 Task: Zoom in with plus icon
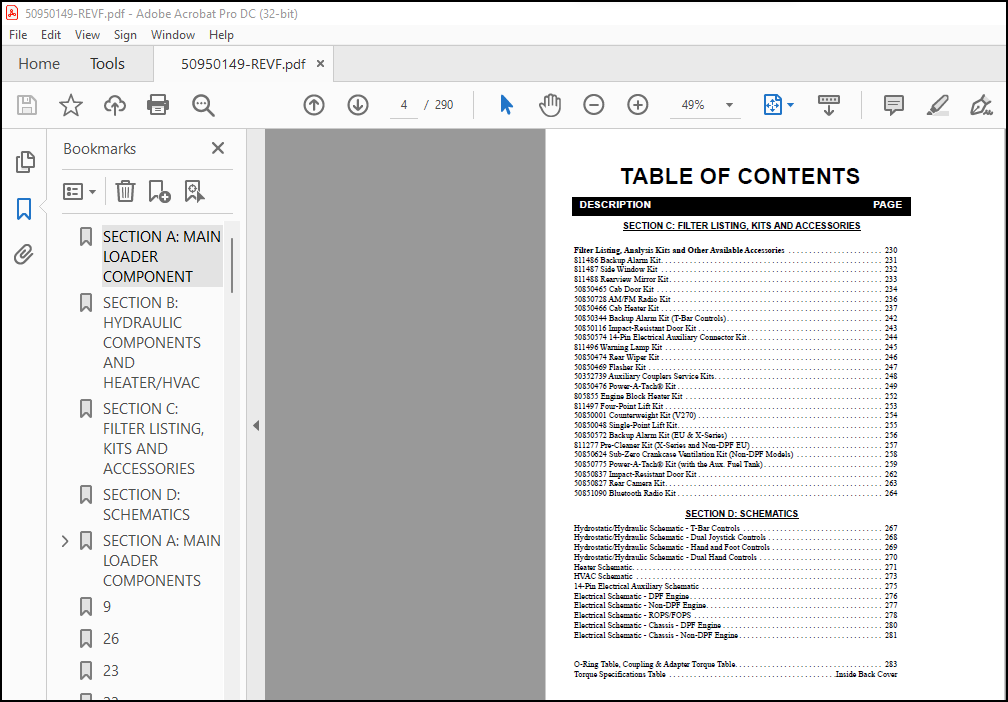pos(638,105)
